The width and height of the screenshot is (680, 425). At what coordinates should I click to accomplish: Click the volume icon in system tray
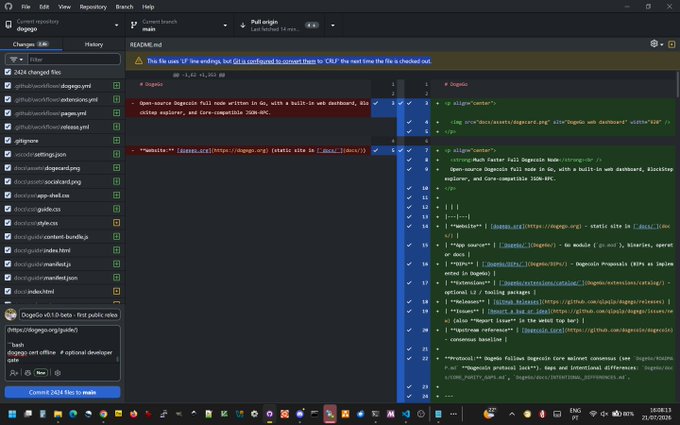click(605, 414)
